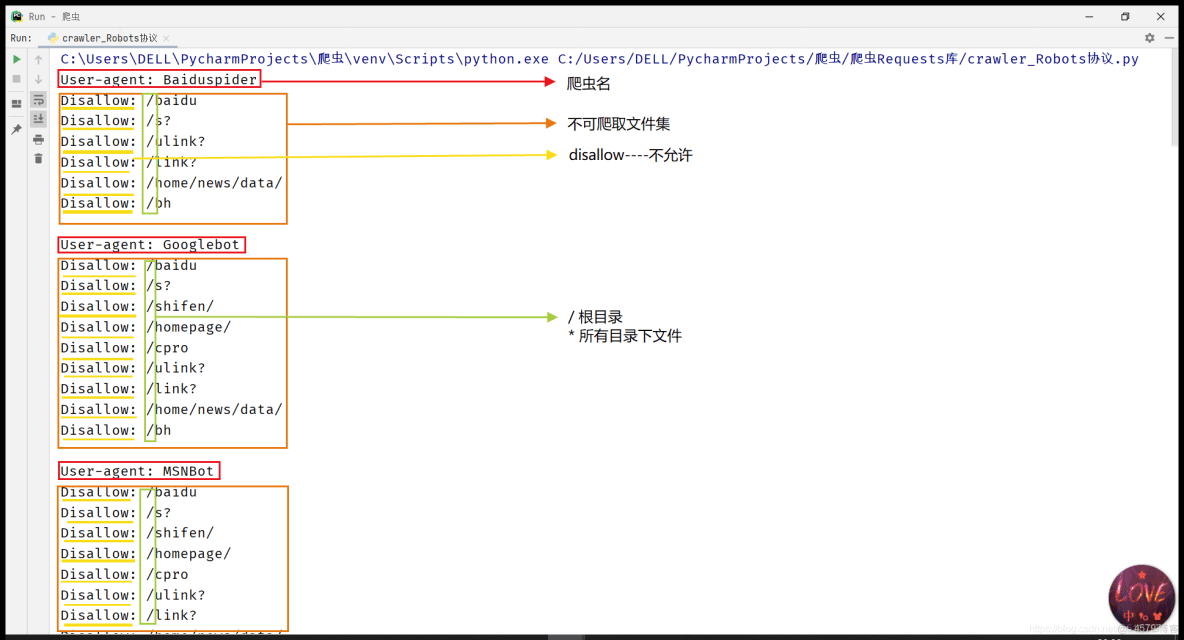This screenshot has width=1184, height=640.
Task: Toggle soft-wrap for console output
Action: click(39, 100)
